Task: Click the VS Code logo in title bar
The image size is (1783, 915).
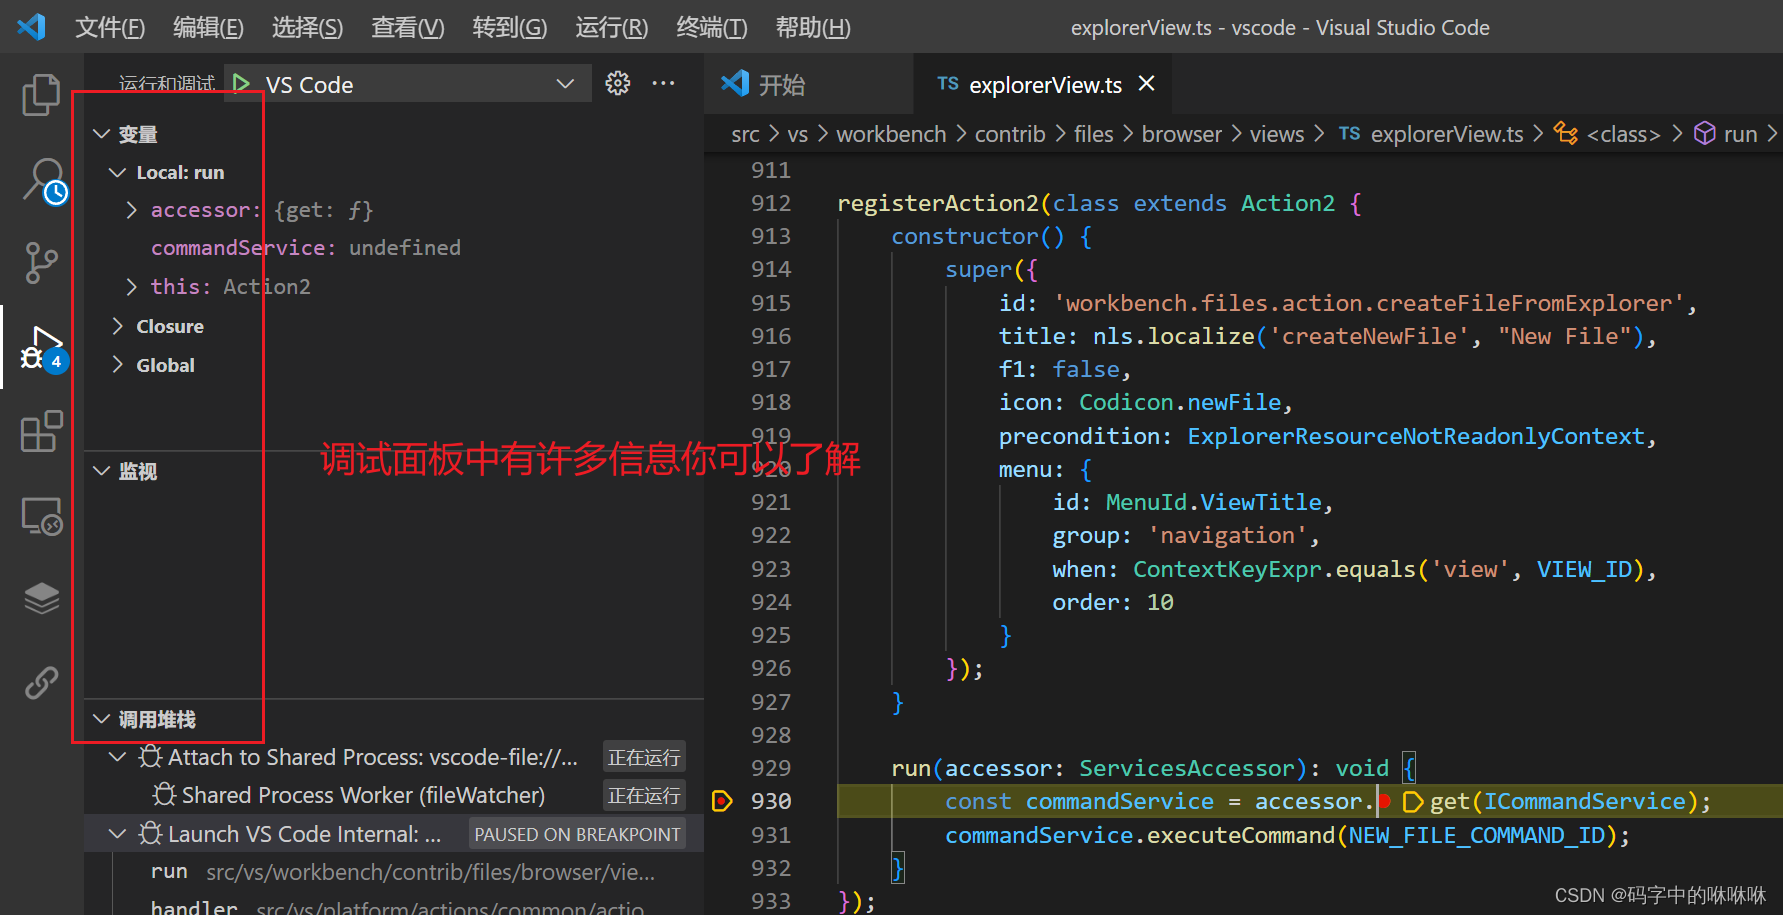Action: [x=31, y=26]
